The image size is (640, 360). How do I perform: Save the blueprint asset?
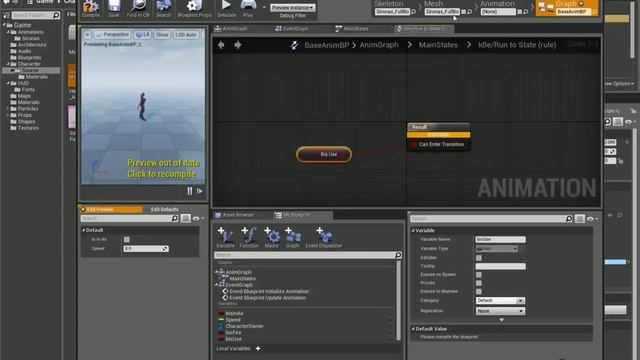tap(114, 8)
